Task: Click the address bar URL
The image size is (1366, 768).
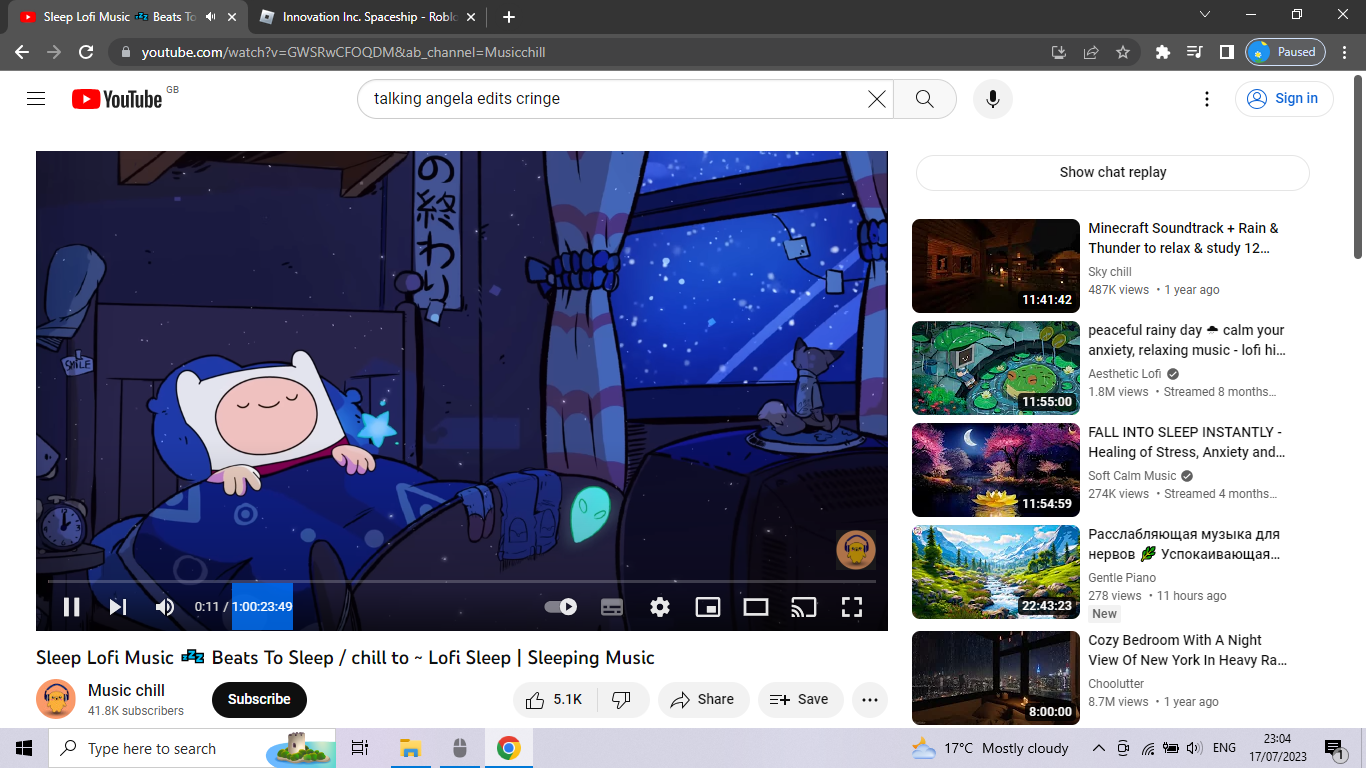Action: (343, 52)
